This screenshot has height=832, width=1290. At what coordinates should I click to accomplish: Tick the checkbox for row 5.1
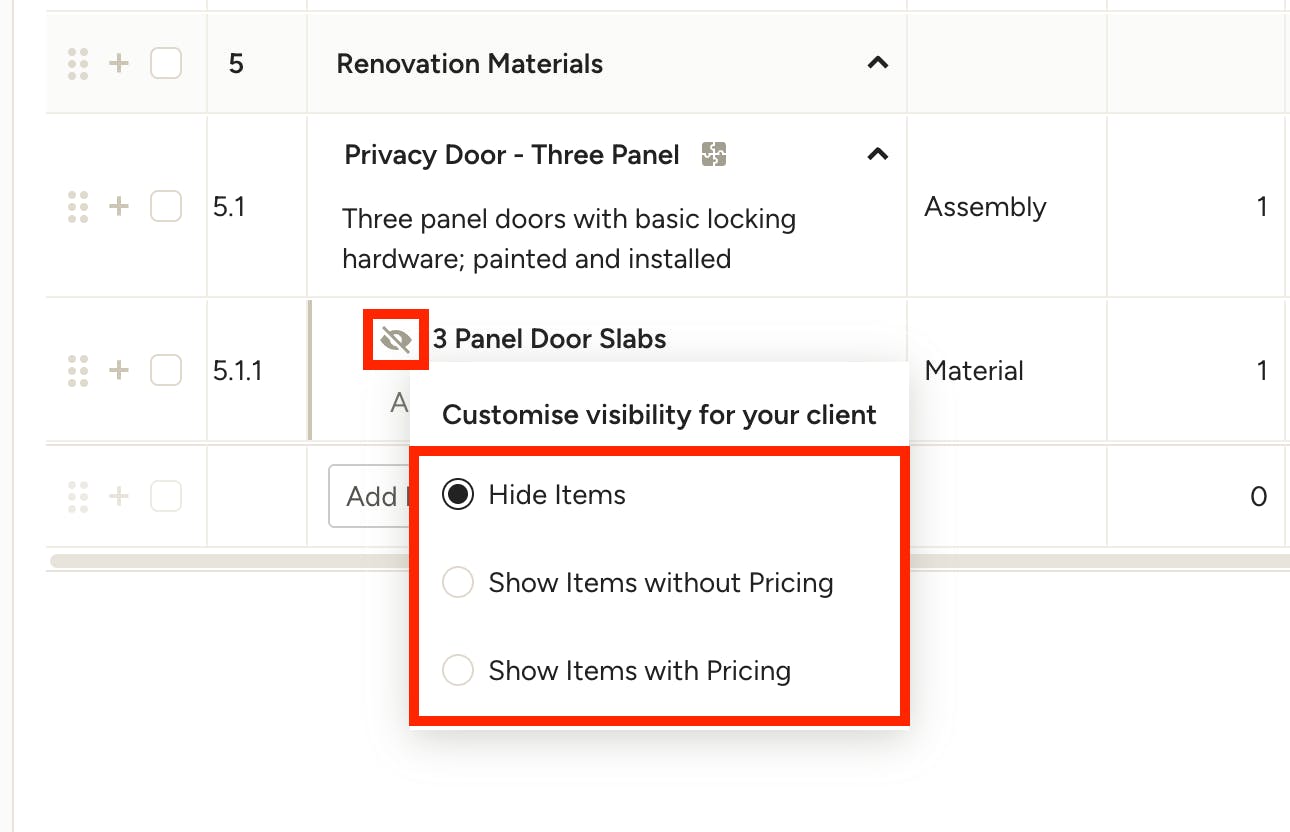point(166,207)
